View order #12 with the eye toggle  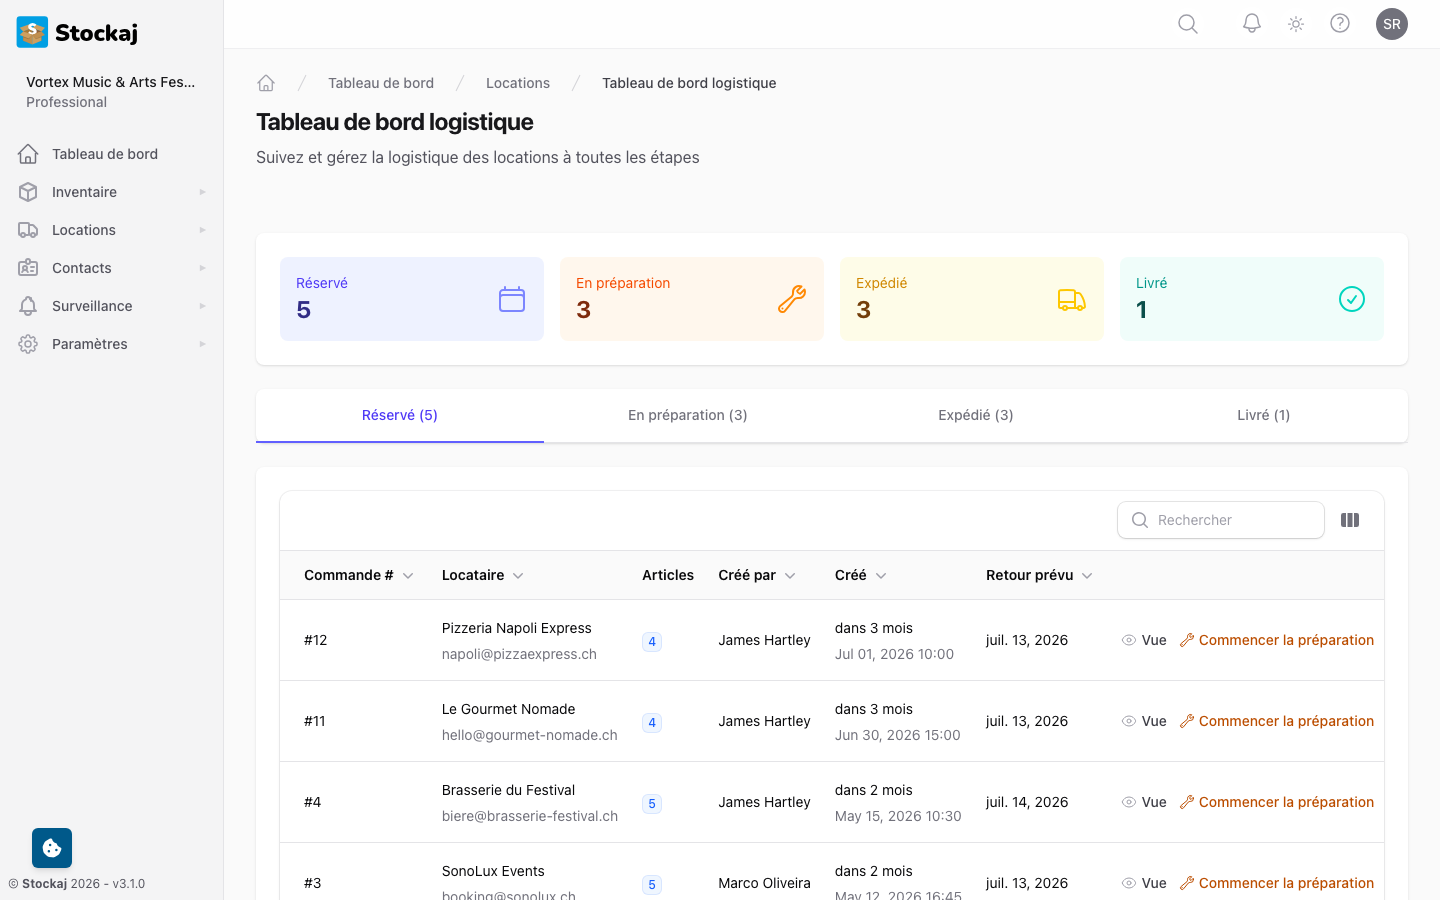(1129, 640)
